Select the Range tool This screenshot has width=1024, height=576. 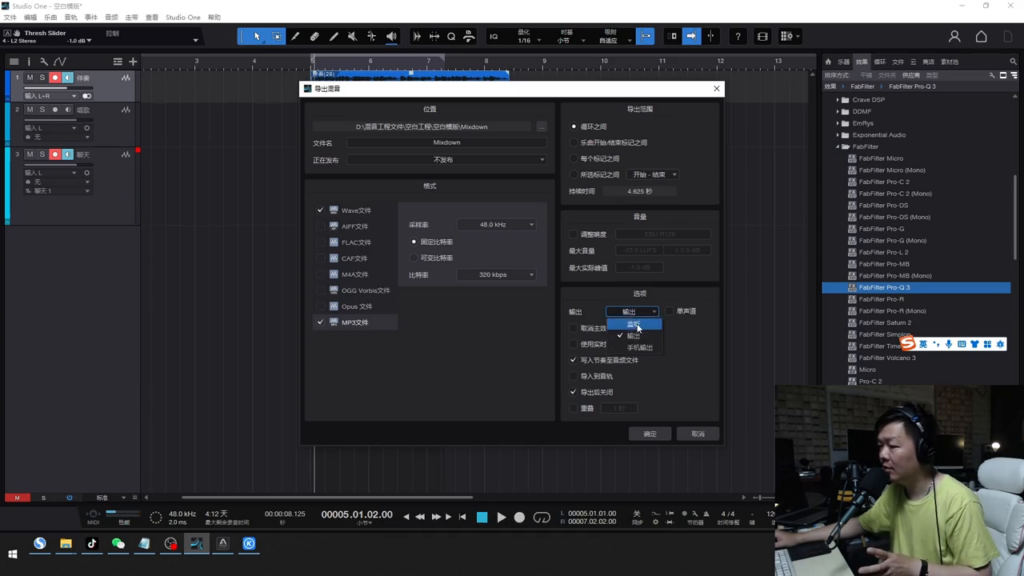pos(277,37)
